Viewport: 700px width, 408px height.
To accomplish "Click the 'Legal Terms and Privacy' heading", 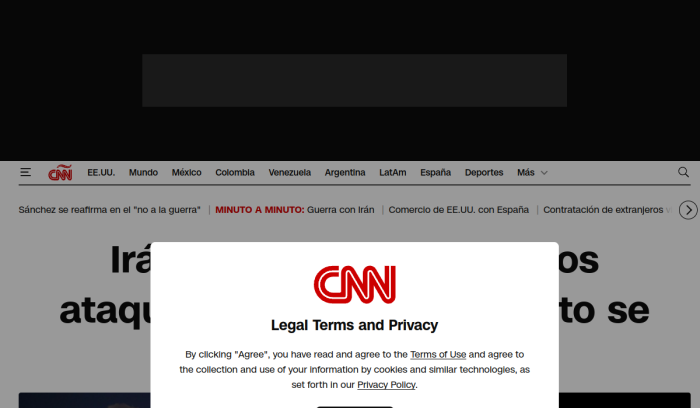I will pos(354,325).
